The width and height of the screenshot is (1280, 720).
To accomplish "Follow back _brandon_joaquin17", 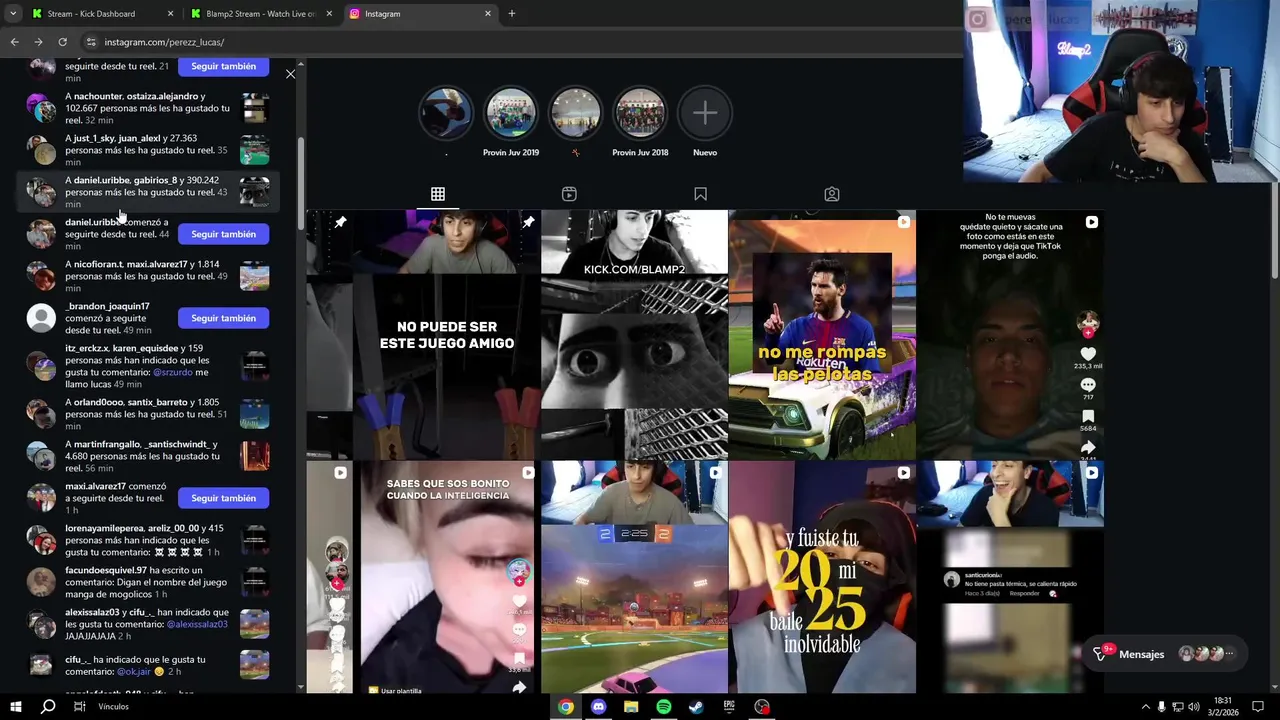I will coord(224,318).
